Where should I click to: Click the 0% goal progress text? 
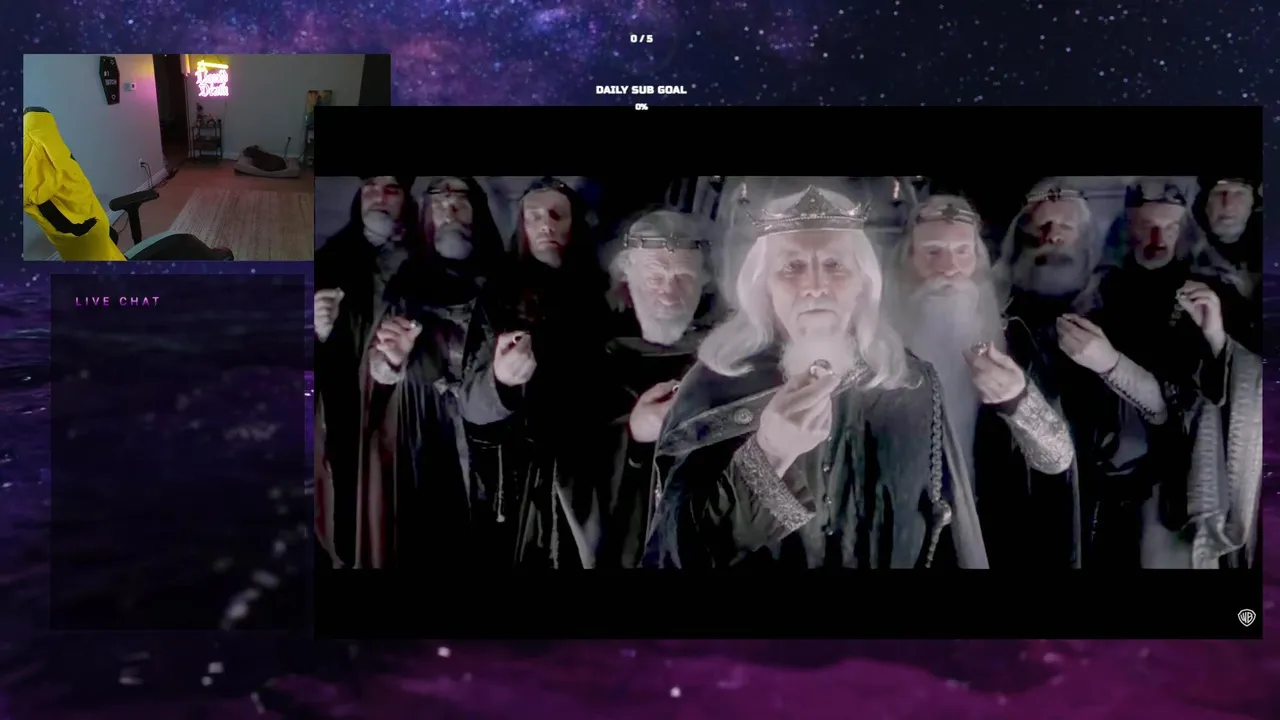click(x=641, y=107)
